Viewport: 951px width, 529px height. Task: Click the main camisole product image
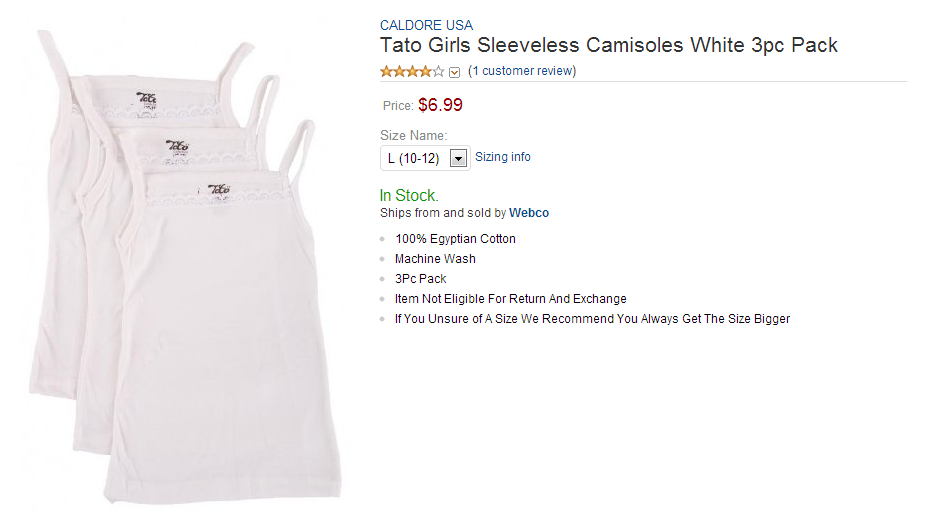184,267
